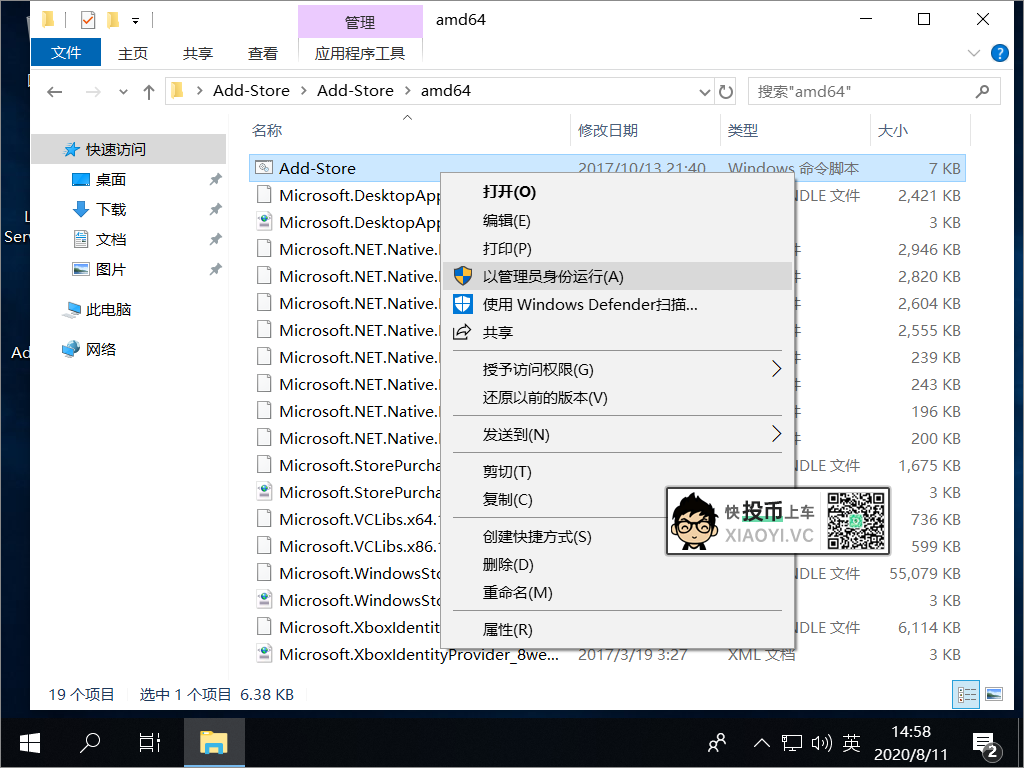Open the Windows Start menu
Screen dimensions: 1024x768
30,742
